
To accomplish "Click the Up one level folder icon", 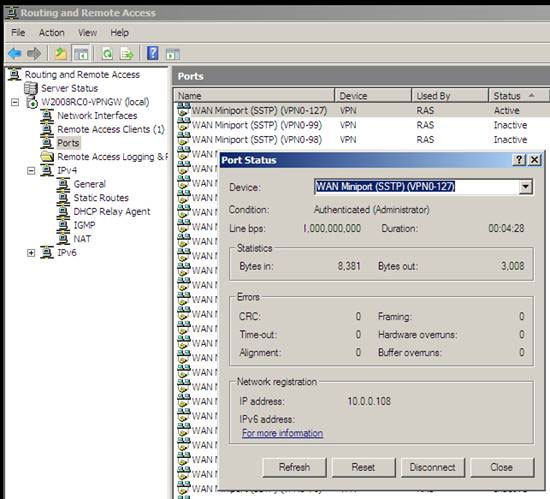I will point(61,54).
